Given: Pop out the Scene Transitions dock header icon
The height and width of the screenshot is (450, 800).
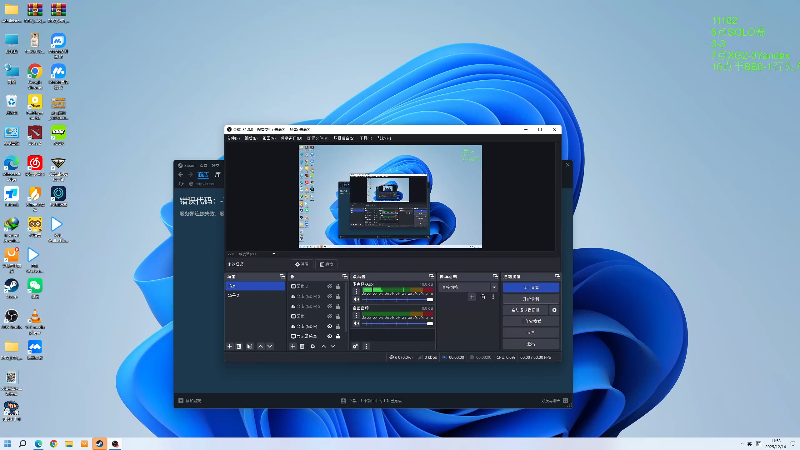Looking at the screenshot, I should [495, 276].
